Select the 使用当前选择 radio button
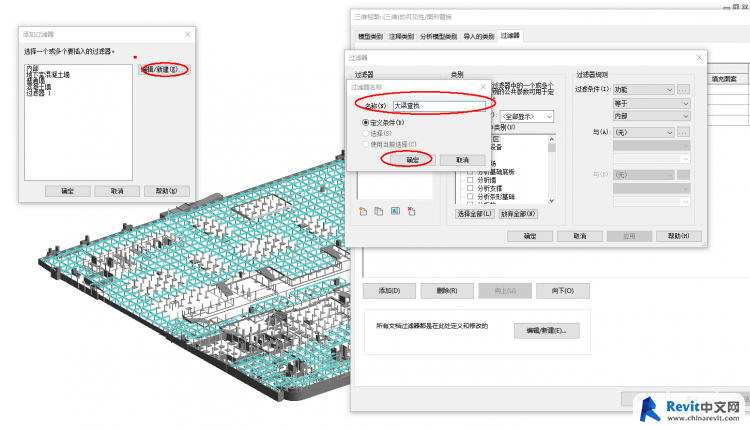This screenshot has width=750, height=430. 365,144
